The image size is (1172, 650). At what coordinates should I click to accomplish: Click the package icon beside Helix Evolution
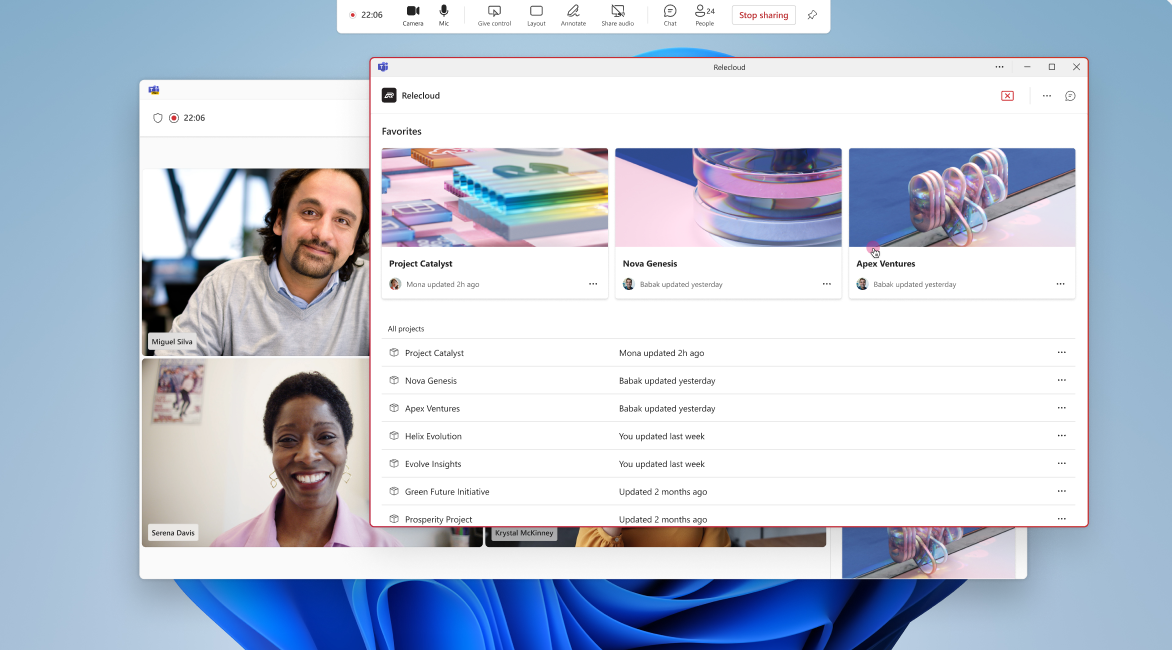point(394,436)
